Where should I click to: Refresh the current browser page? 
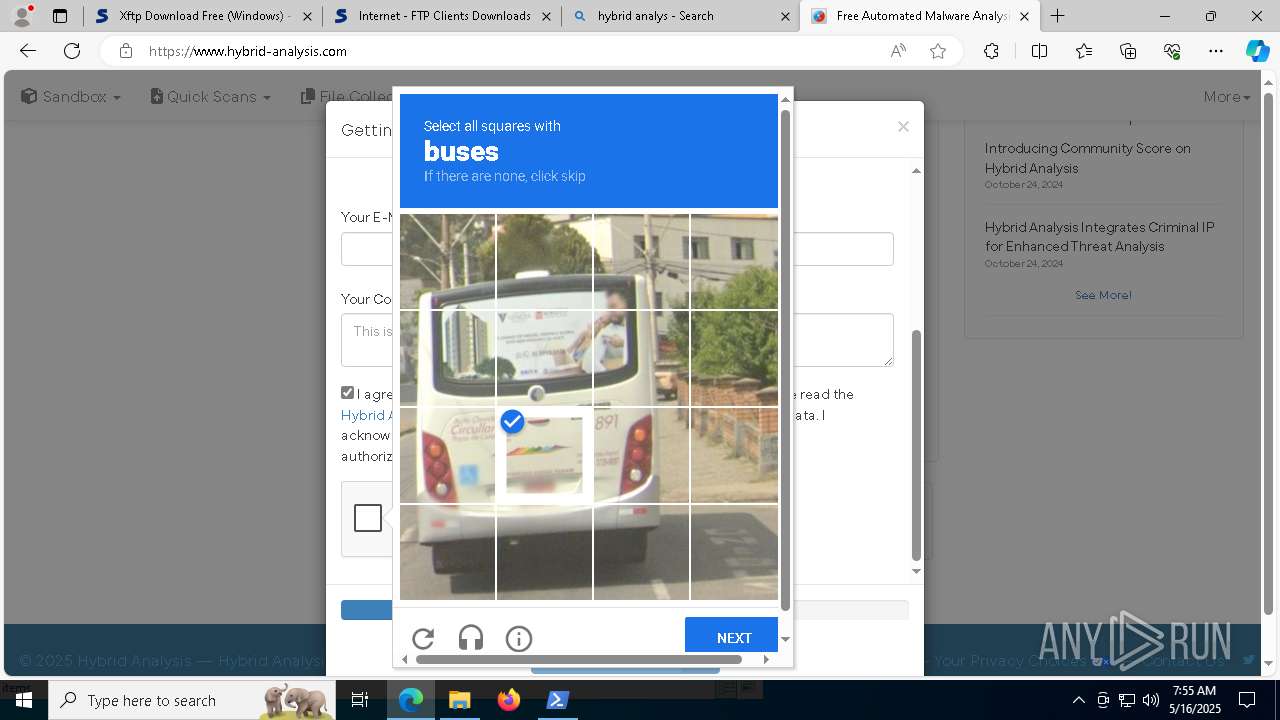(72, 51)
